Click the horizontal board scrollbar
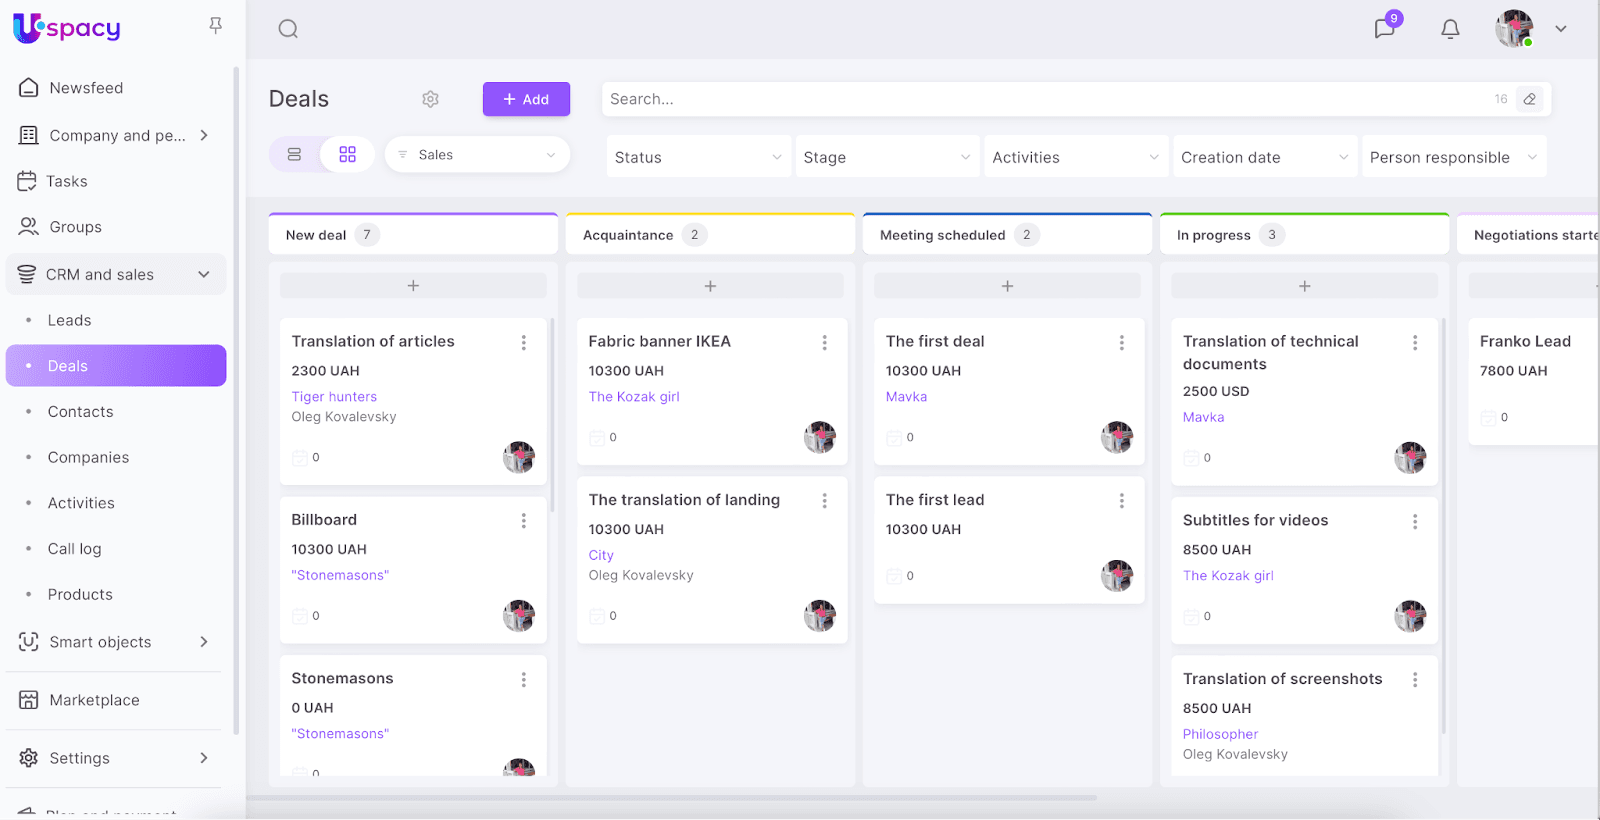The image size is (1600, 820). pos(672,798)
